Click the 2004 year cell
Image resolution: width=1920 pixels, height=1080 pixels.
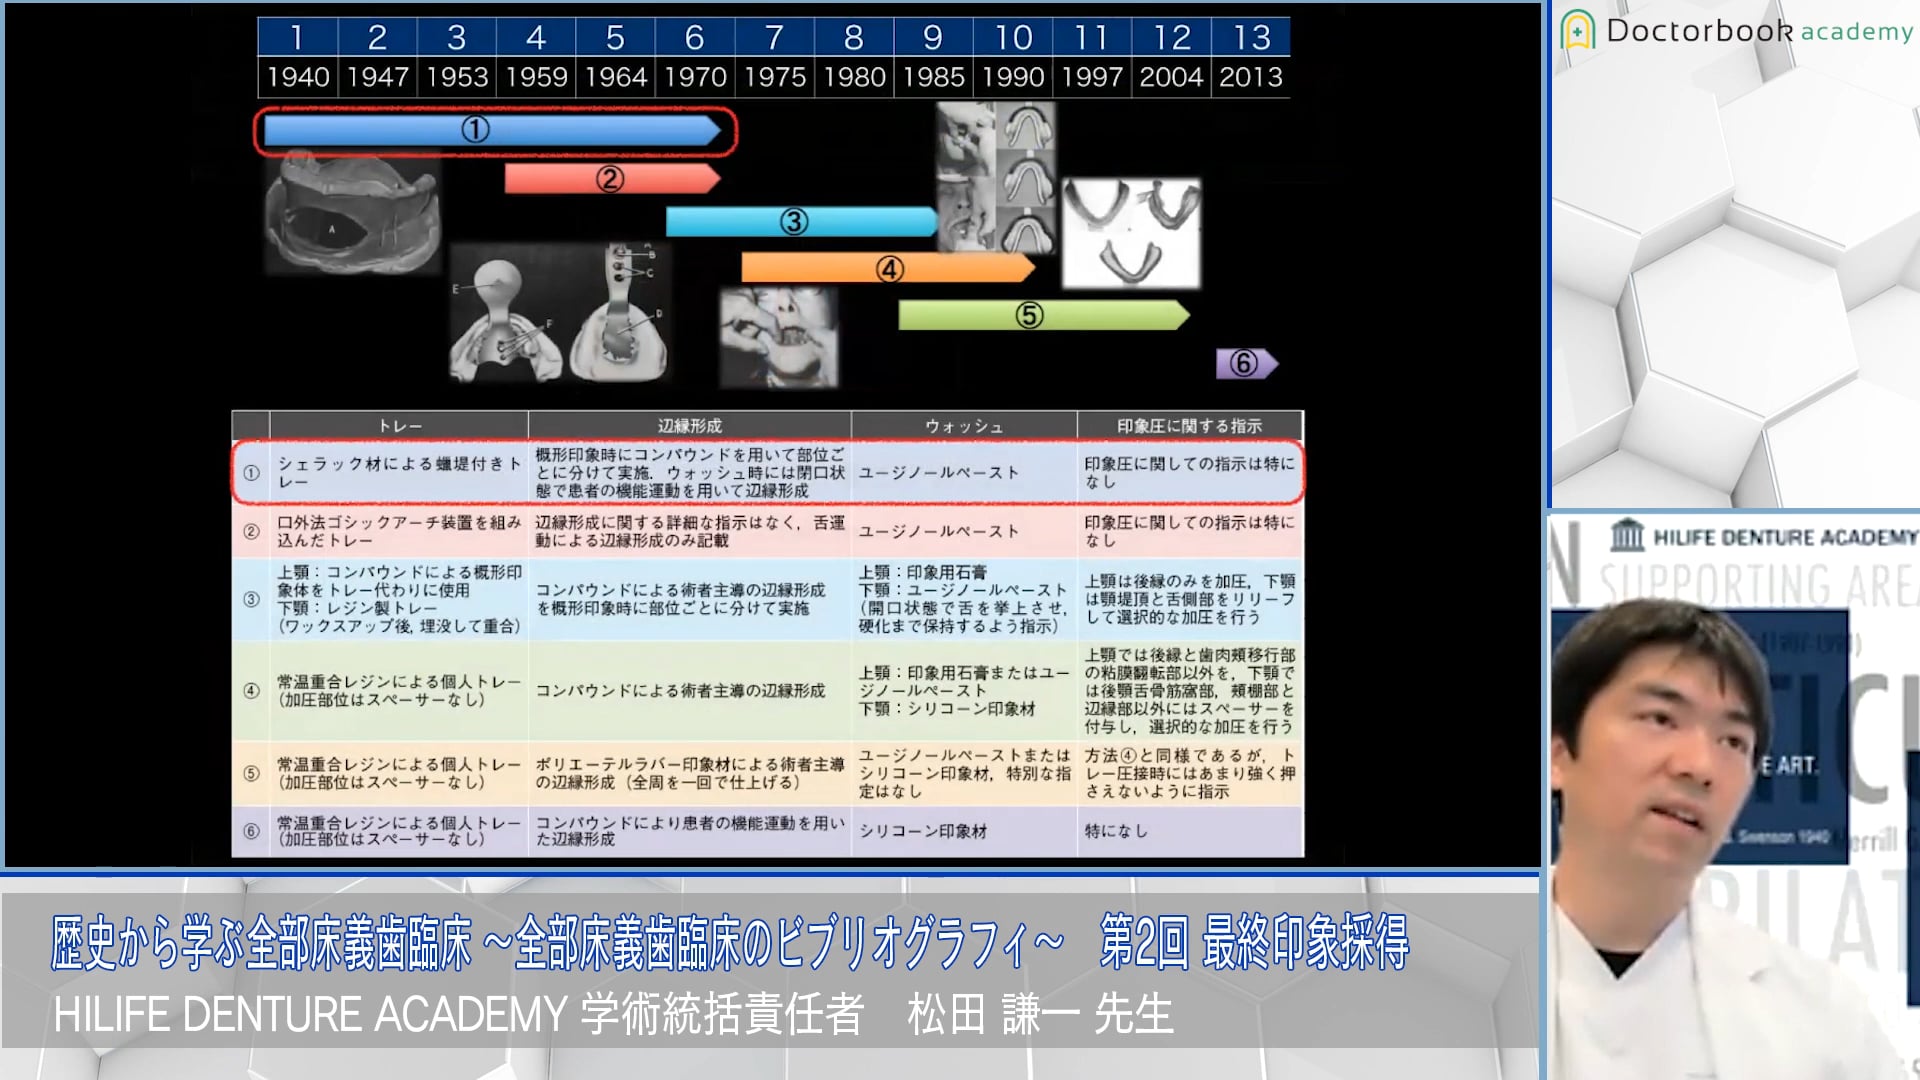click(1171, 77)
